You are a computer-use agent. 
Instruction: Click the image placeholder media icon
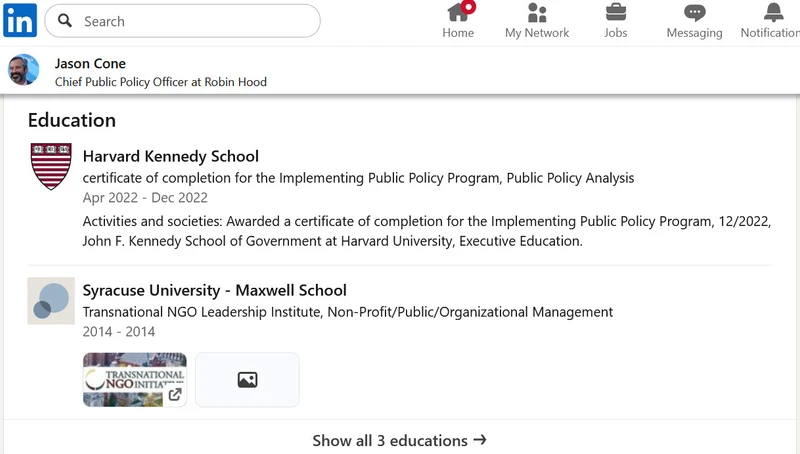(247, 380)
